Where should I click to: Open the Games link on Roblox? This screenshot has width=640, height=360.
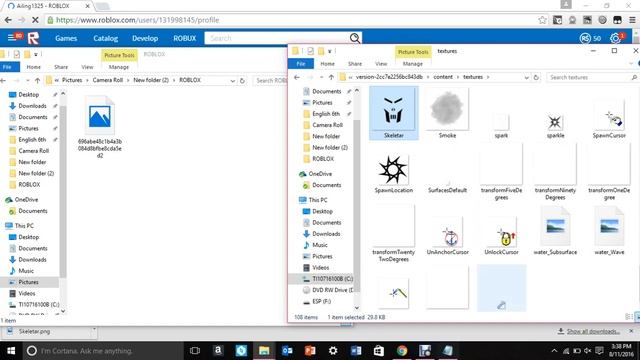pyautogui.click(x=66, y=38)
